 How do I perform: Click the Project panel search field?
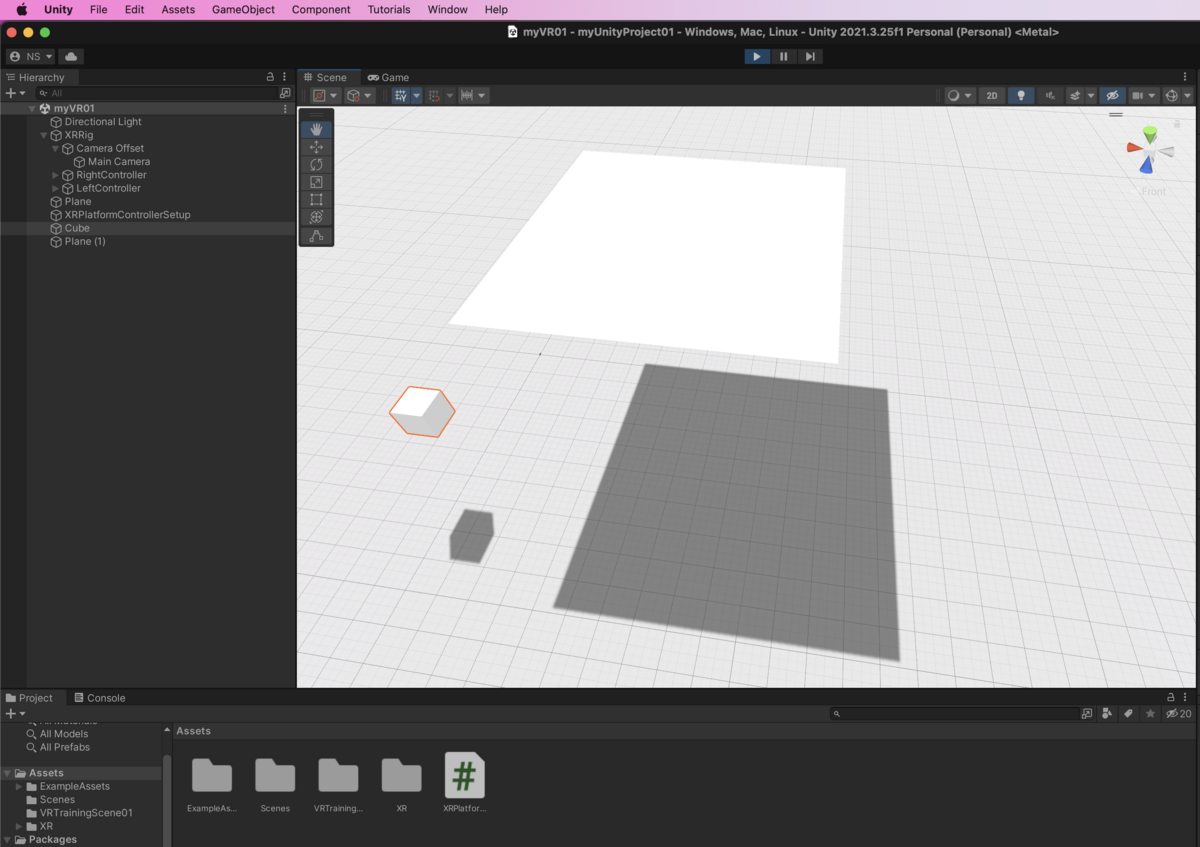(x=955, y=714)
